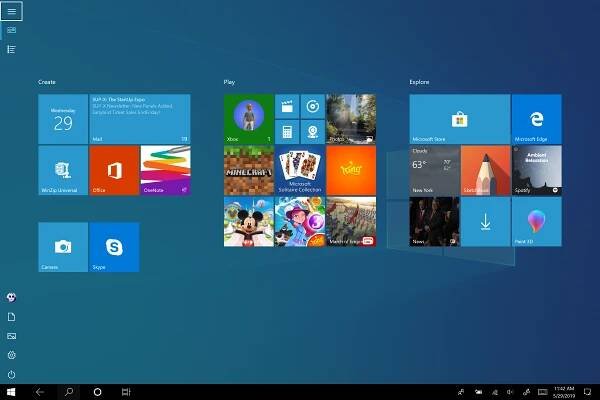Open the Office tile
600x400 pixels.
point(114,170)
